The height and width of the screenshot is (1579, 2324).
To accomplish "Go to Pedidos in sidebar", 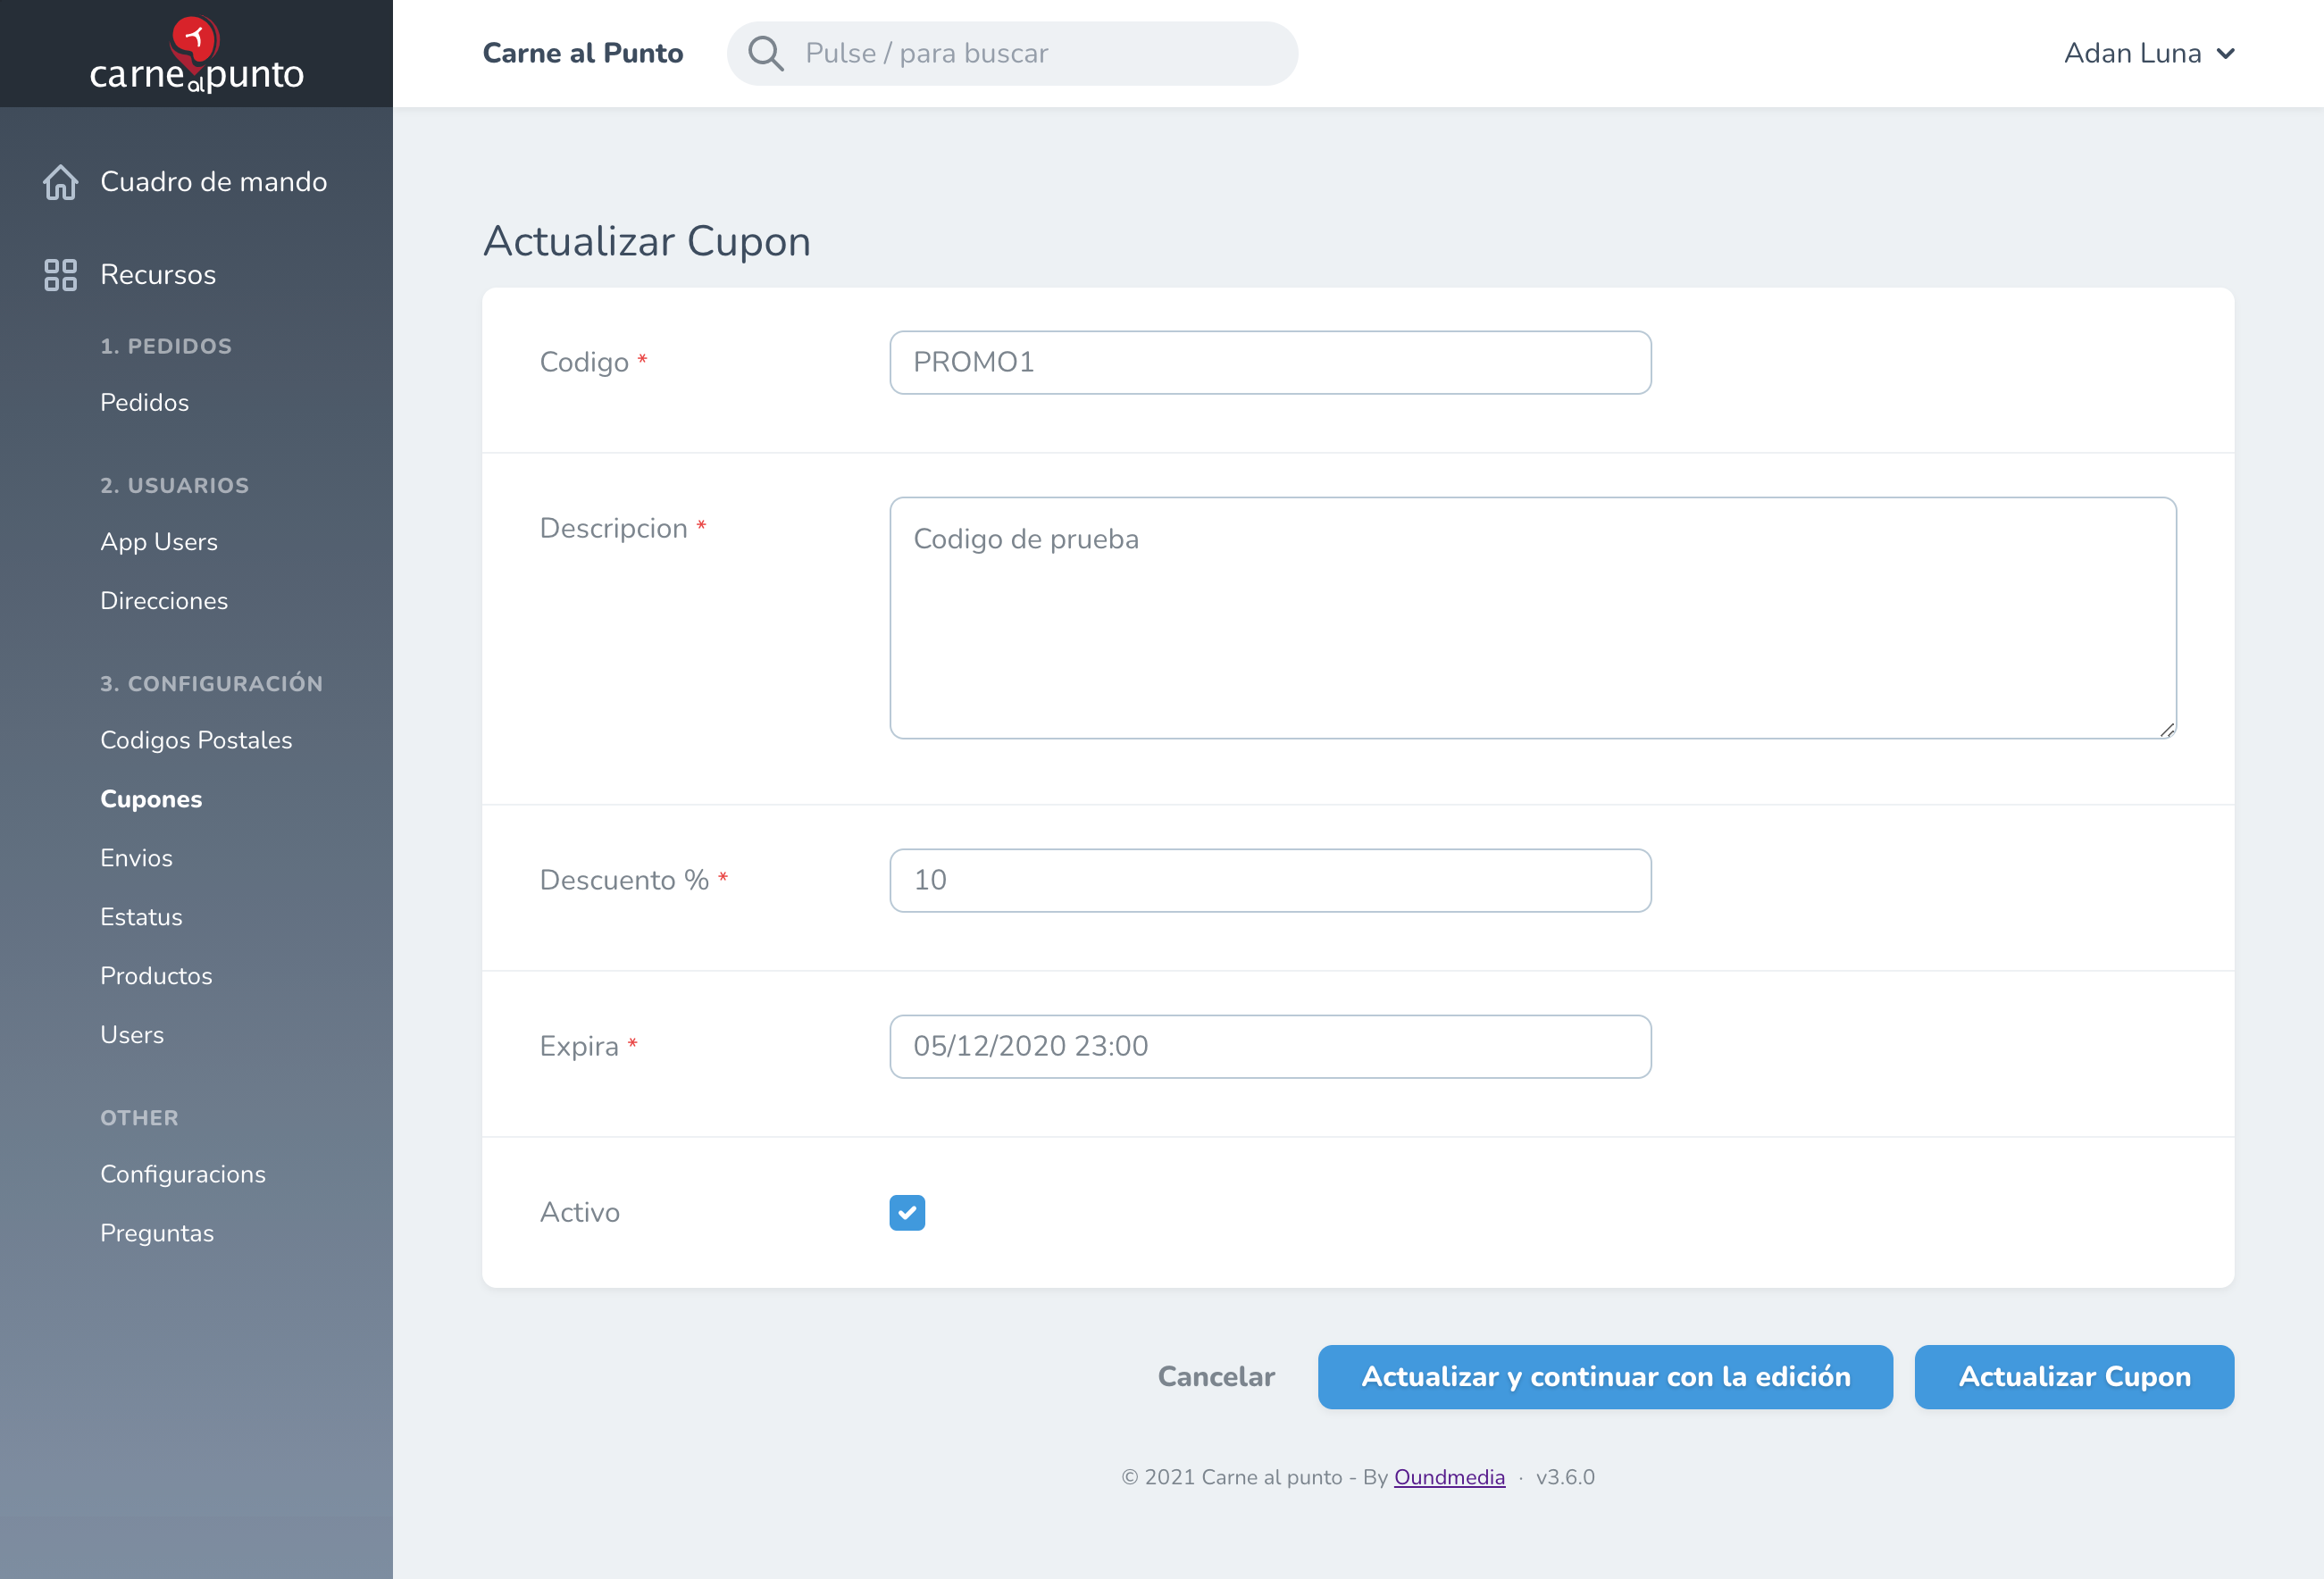I will pyautogui.click(x=144, y=402).
